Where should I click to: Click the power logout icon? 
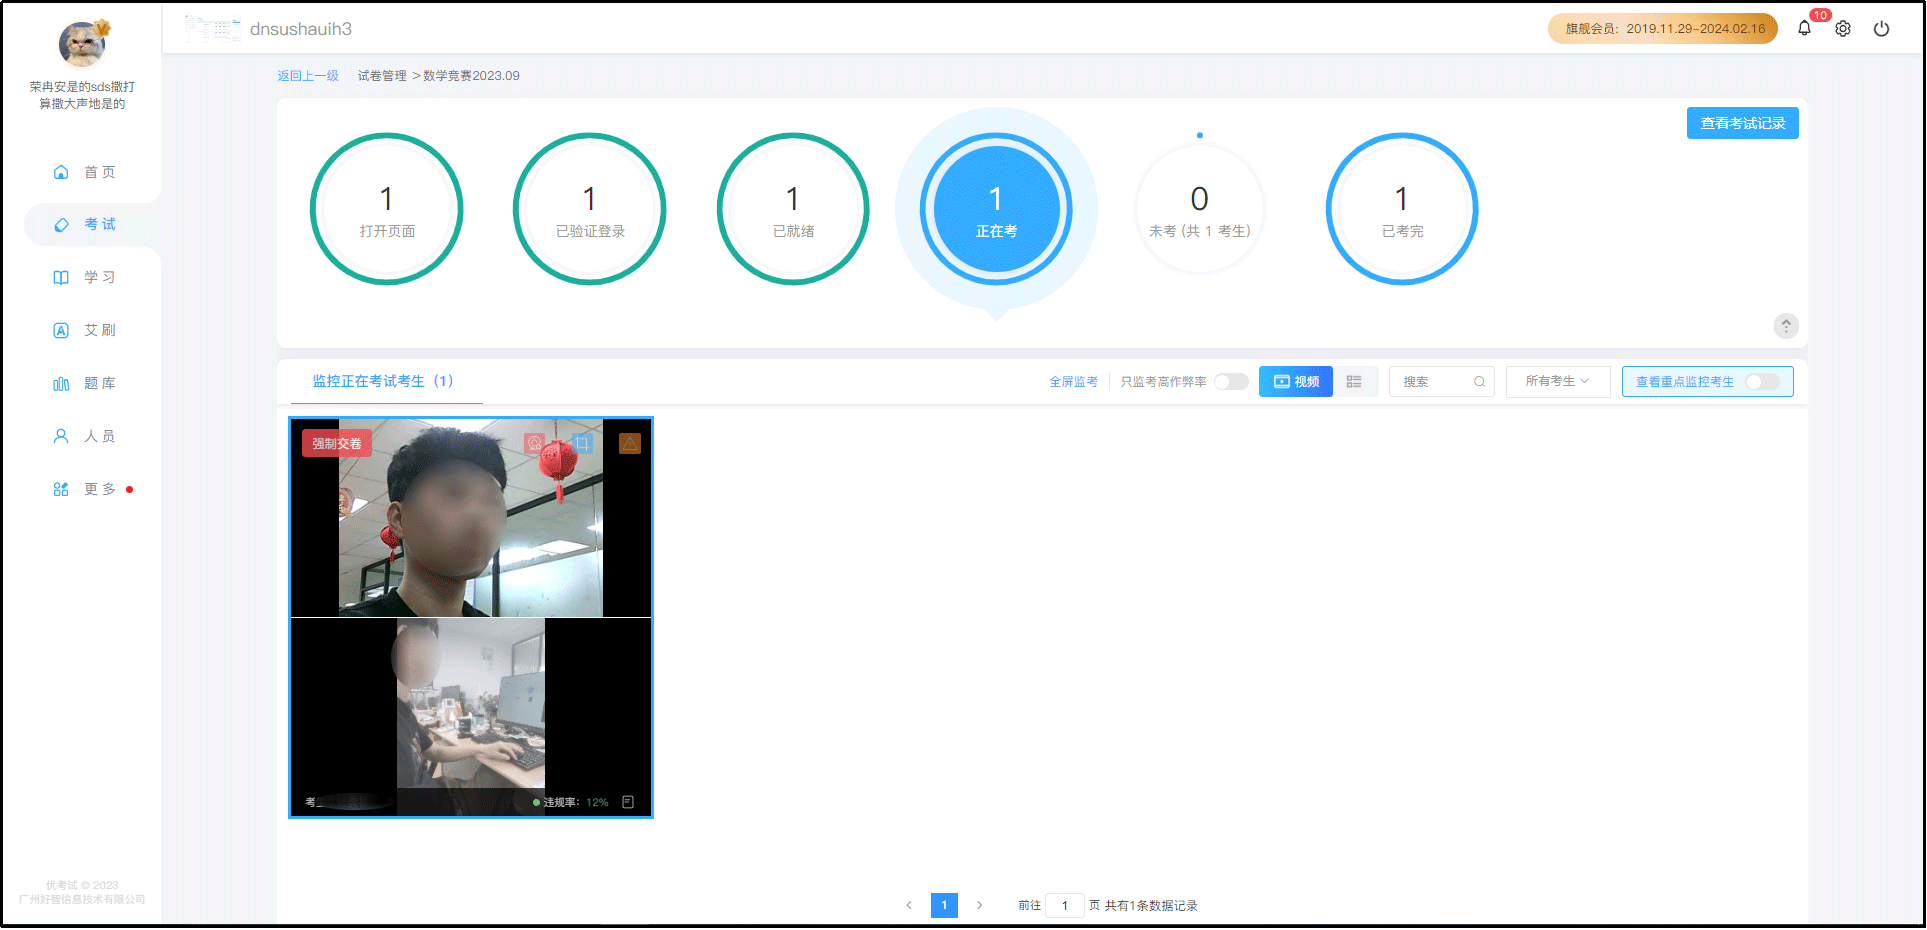click(x=1881, y=29)
